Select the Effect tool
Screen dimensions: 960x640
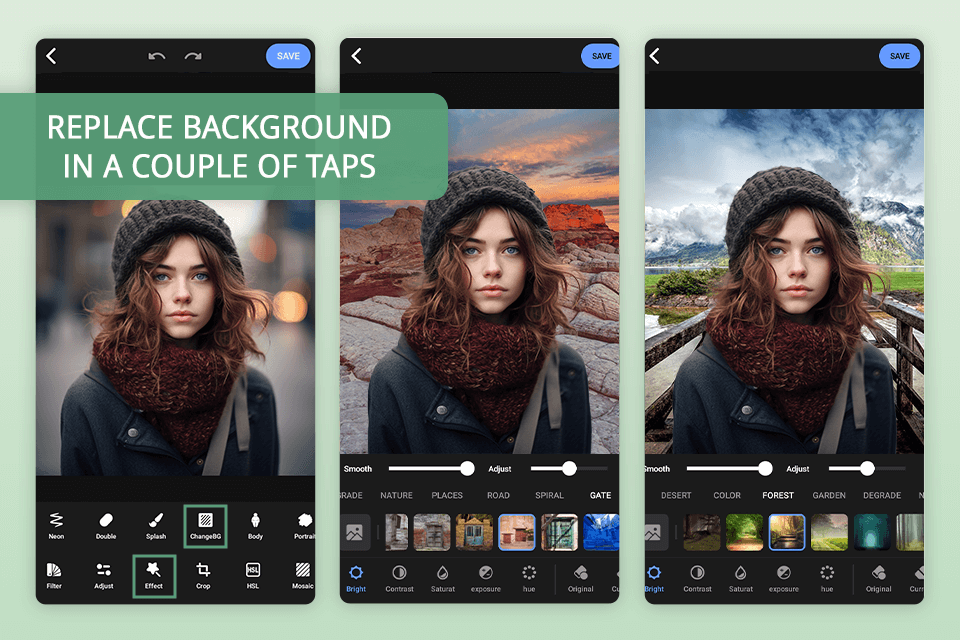pyautogui.click(x=154, y=576)
